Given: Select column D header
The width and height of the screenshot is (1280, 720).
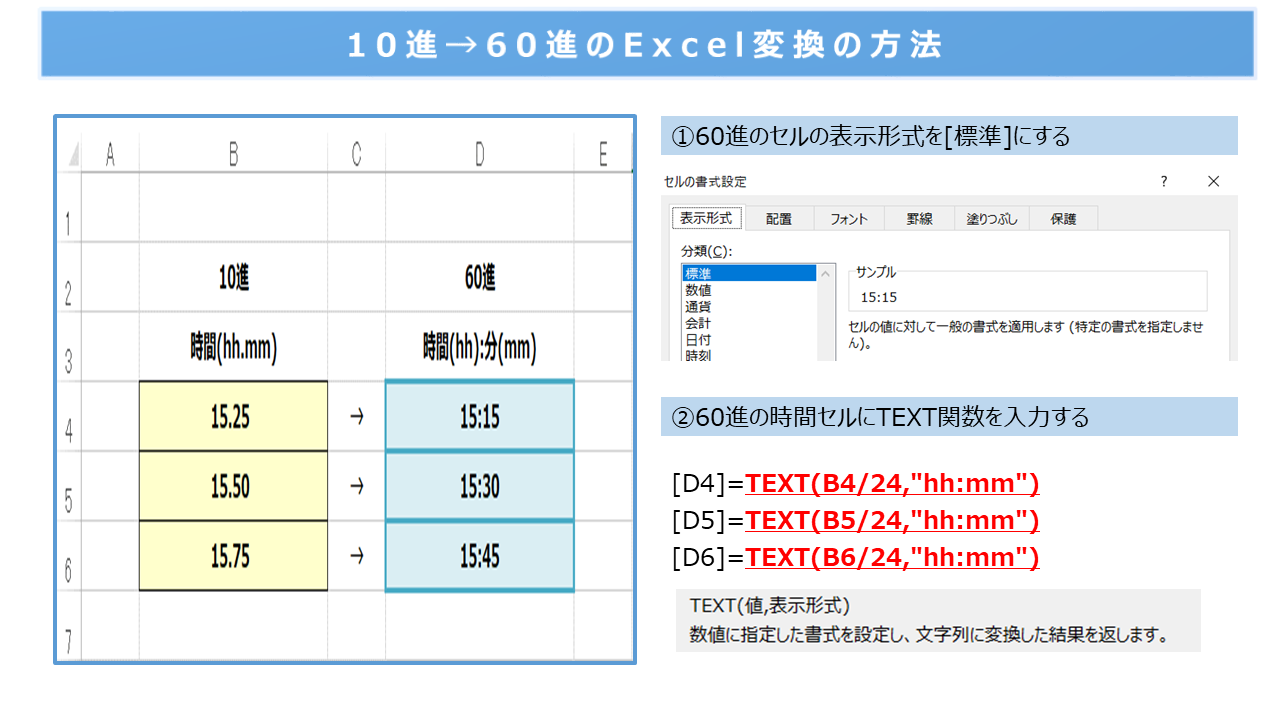Looking at the screenshot, I should pos(480,153).
